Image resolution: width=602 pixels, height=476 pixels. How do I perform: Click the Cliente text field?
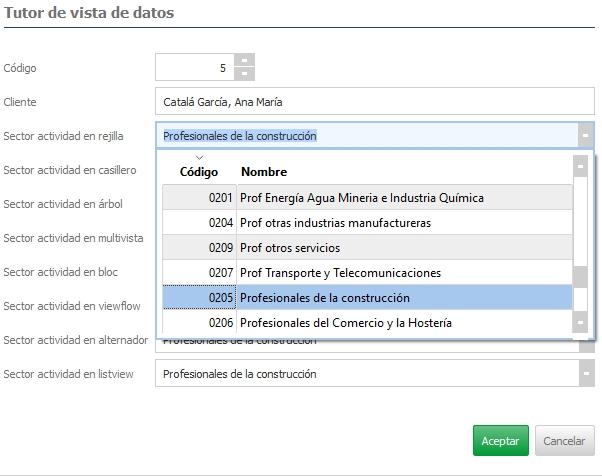(x=375, y=102)
